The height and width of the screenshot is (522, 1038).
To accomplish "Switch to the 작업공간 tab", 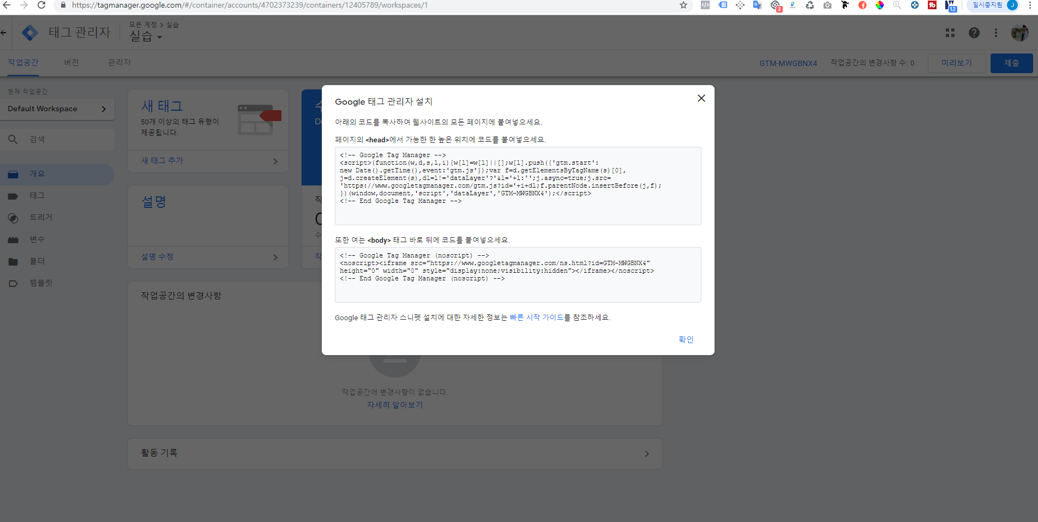I will [23, 63].
